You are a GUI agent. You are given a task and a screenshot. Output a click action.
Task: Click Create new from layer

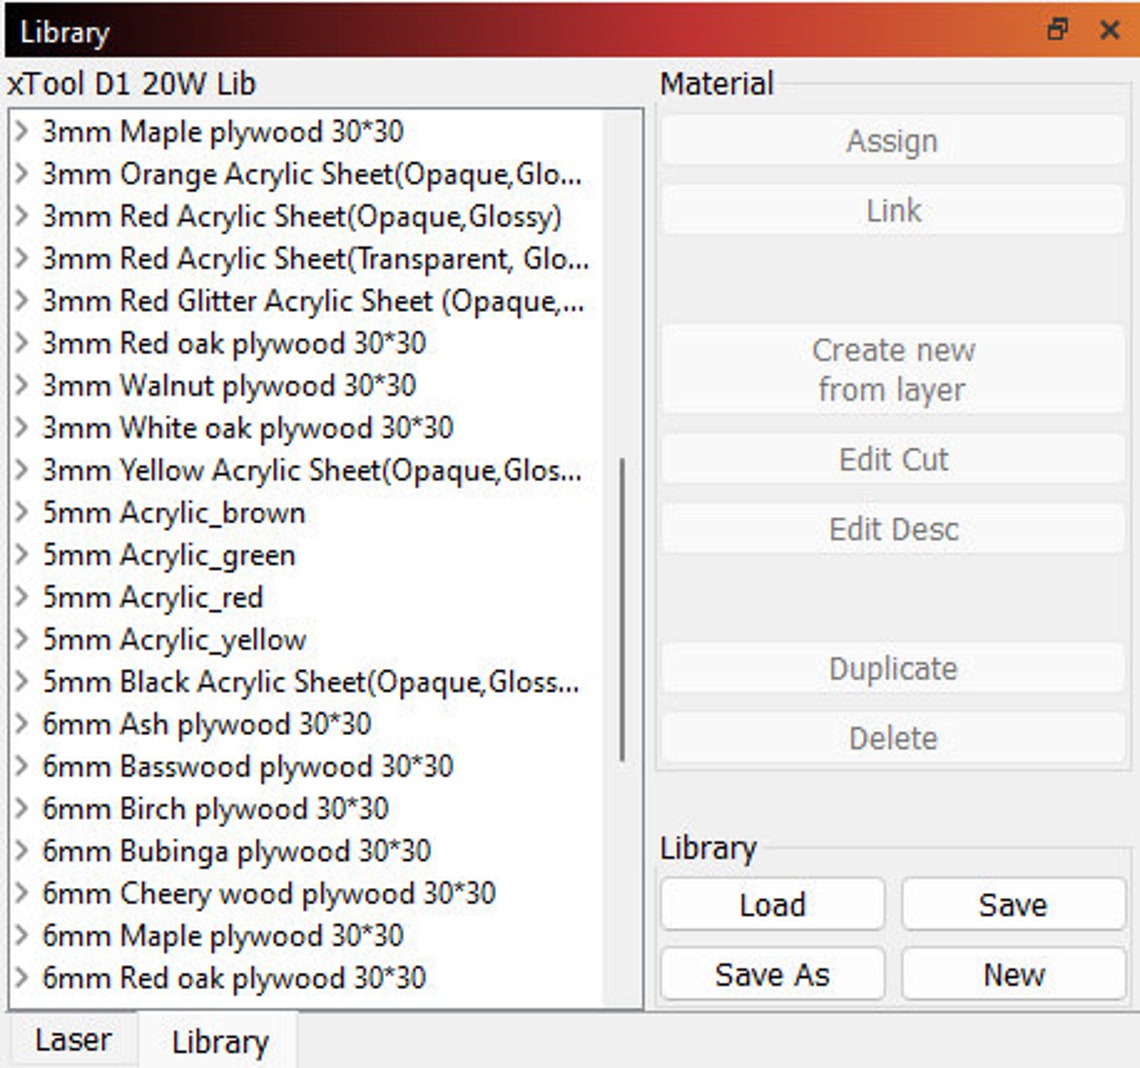pyautogui.click(x=891, y=370)
